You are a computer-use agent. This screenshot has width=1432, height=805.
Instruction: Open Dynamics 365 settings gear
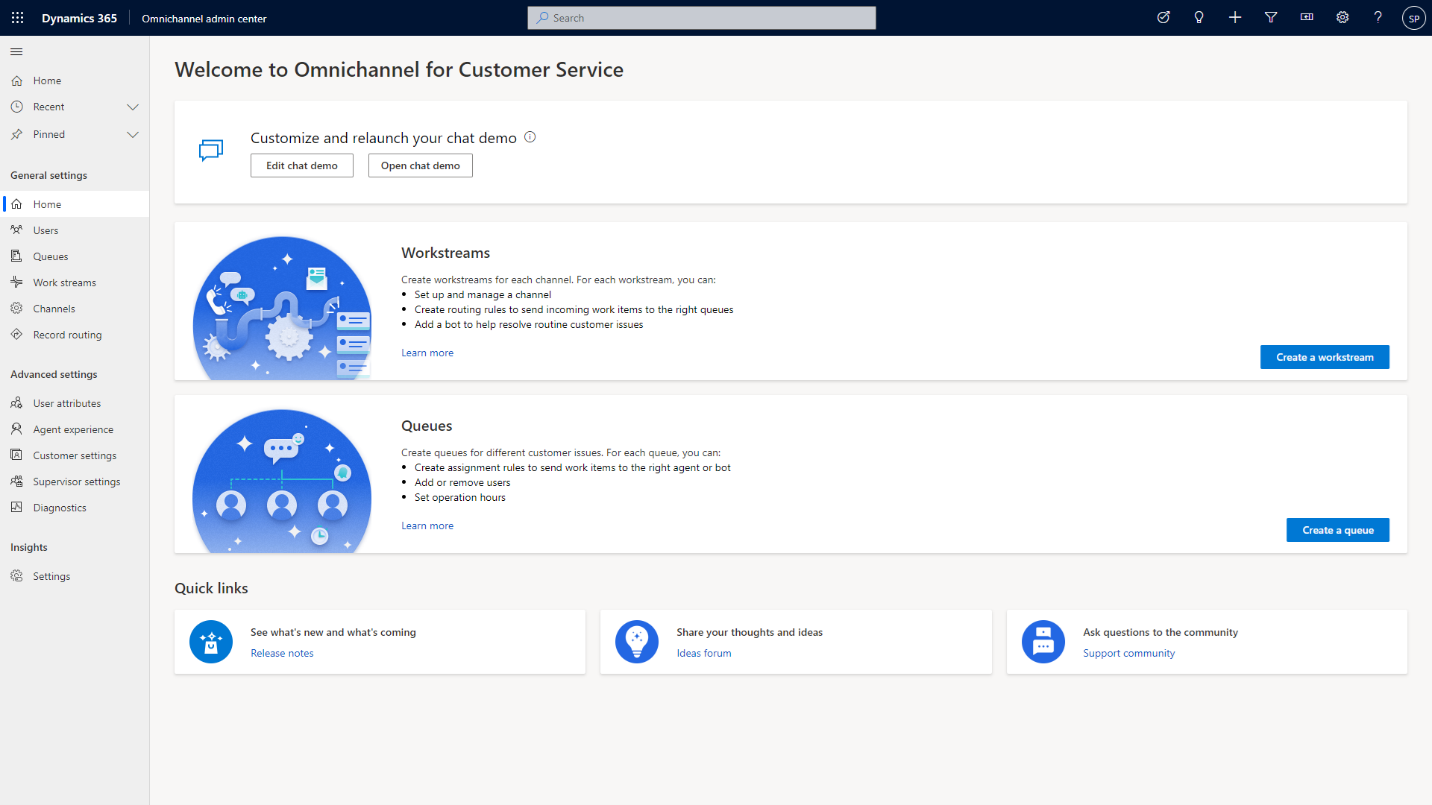pos(1342,17)
